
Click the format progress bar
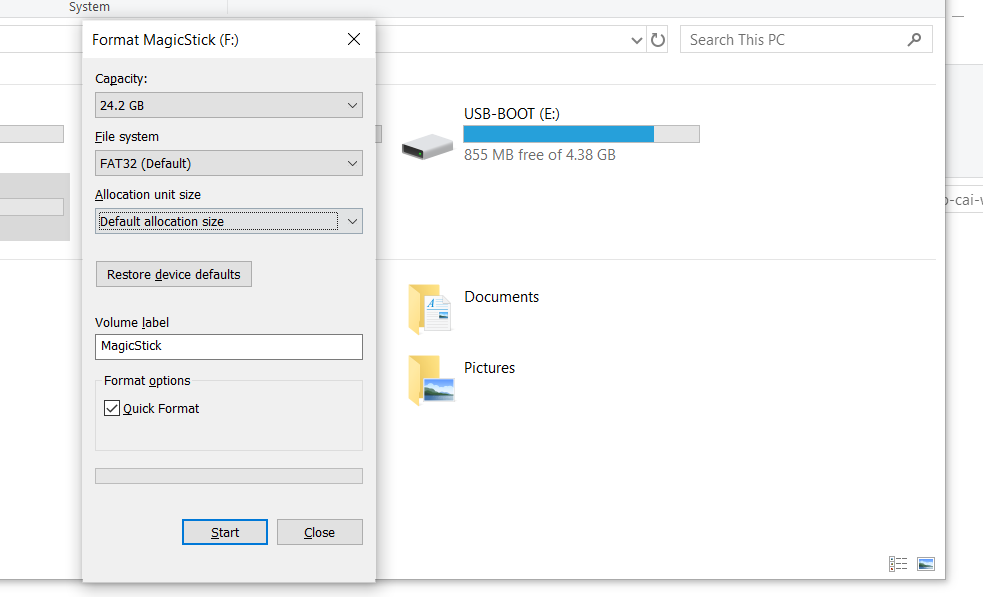[228, 475]
